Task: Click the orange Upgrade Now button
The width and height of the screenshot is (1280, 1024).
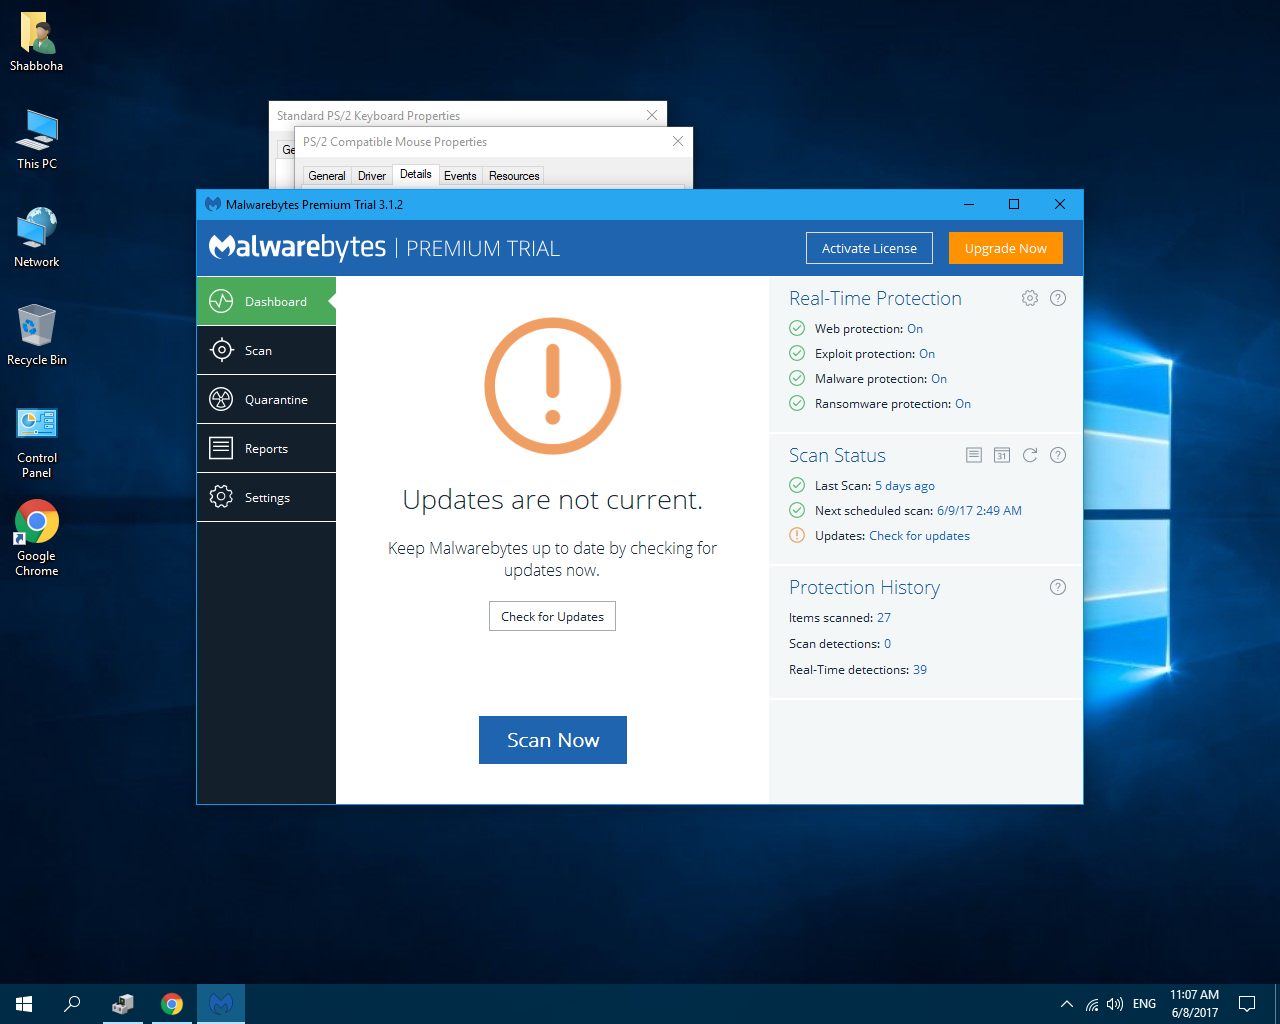Action: (x=1006, y=248)
